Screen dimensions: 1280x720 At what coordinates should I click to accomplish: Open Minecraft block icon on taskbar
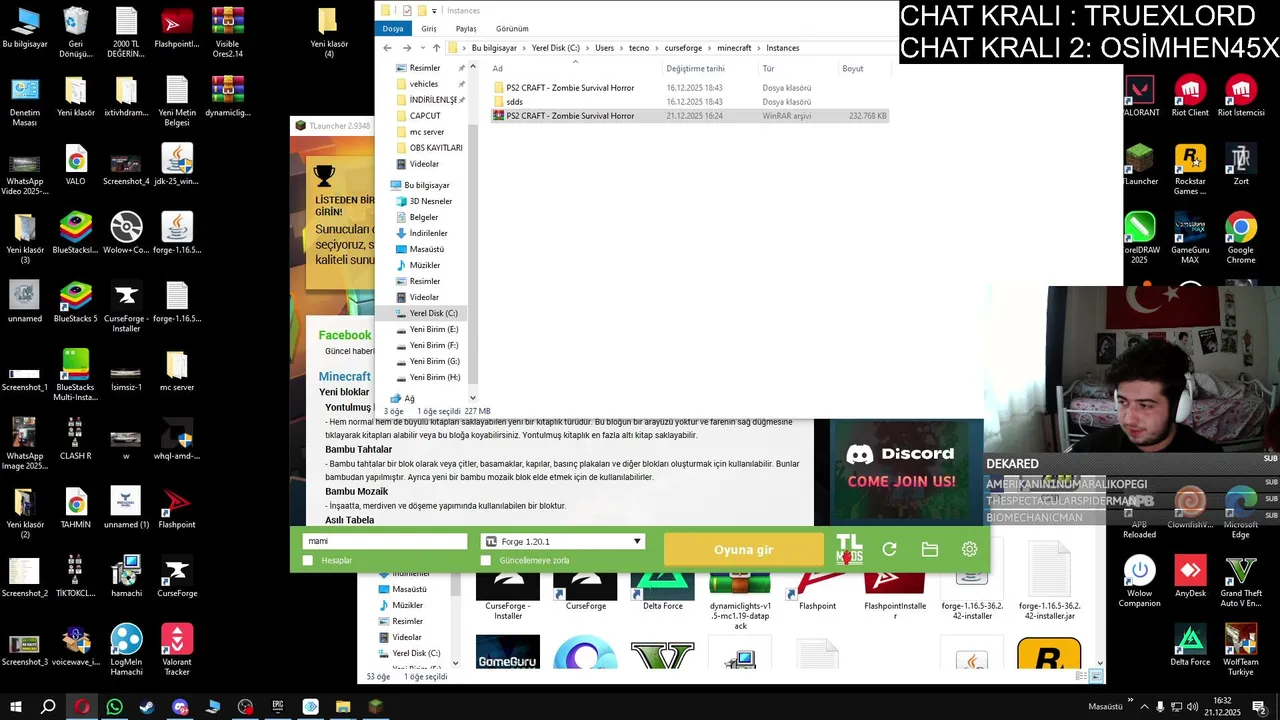tap(376, 707)
